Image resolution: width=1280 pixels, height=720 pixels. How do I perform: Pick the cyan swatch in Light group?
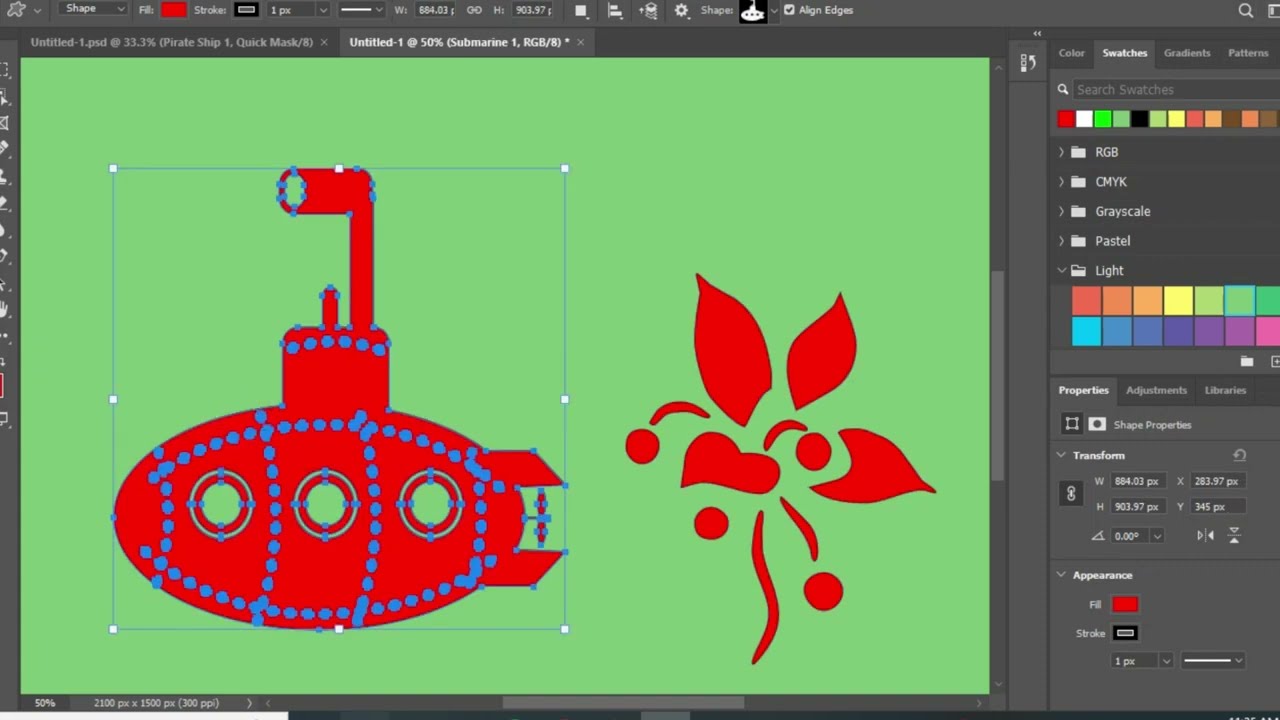point(1086,331)
